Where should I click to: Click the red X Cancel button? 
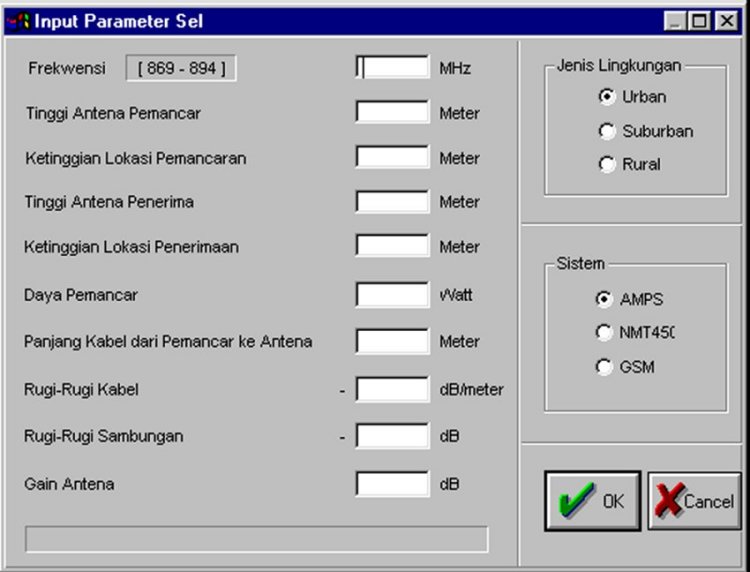tap(694, 501)
